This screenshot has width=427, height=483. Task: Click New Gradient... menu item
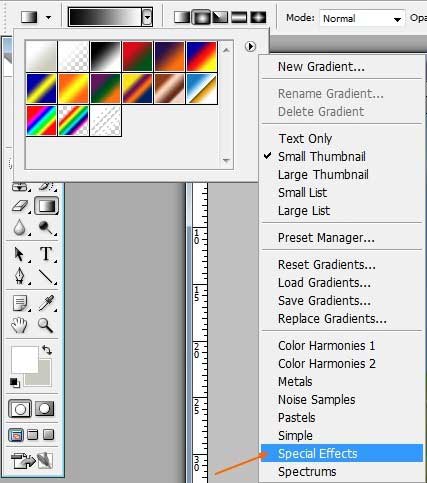pos(321,67)
